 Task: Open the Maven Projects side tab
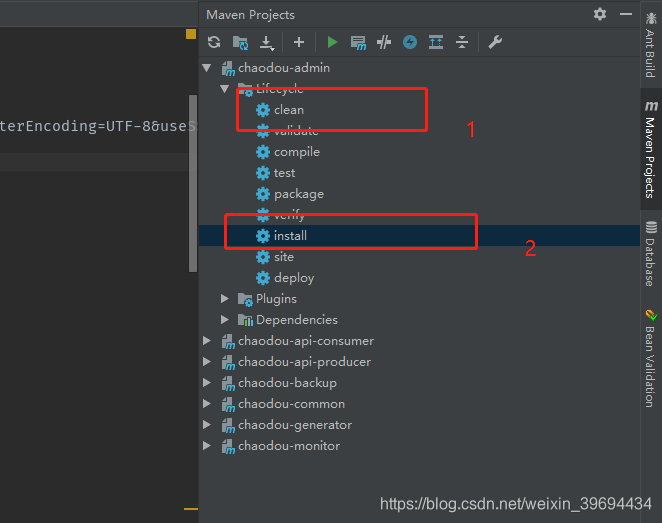(x=651, y=149)
